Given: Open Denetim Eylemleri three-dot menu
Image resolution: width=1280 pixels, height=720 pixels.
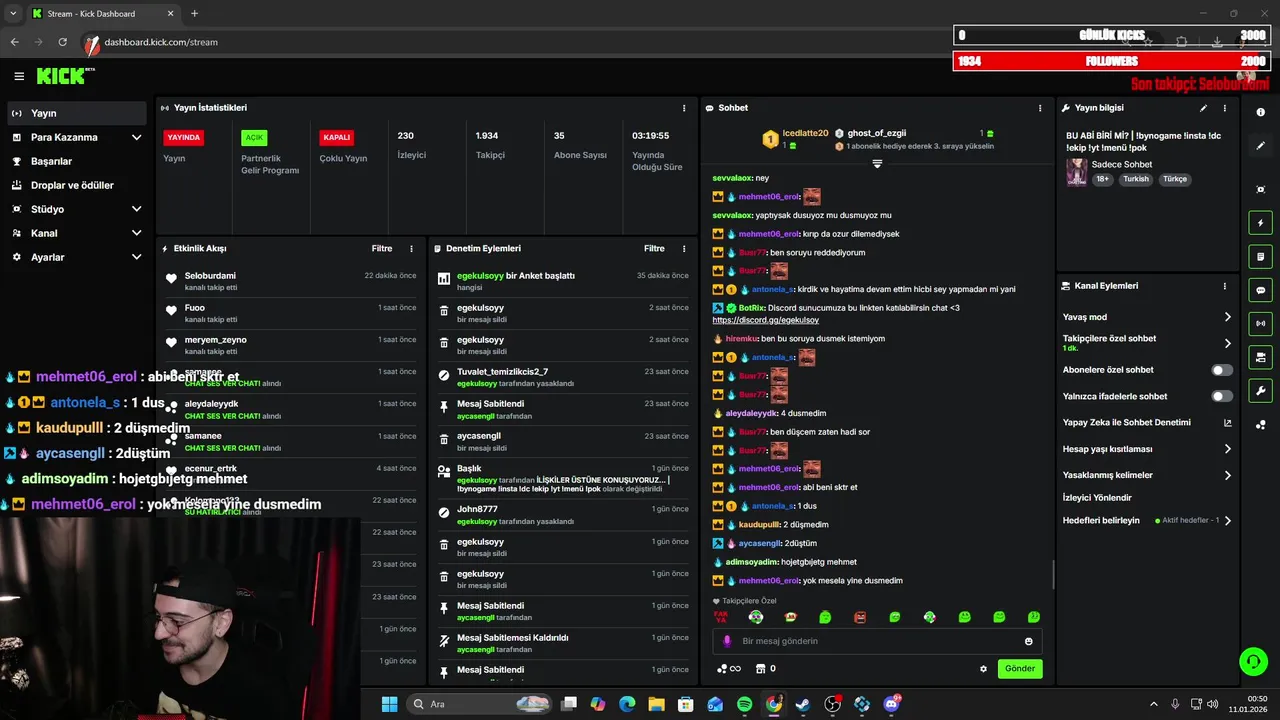Looking at the screenshot, I should coord(684,248).
